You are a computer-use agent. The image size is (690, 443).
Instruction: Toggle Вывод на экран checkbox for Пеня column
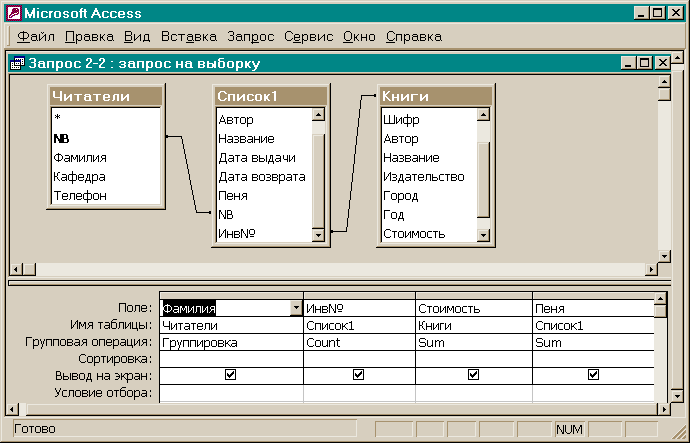[593, 374]
